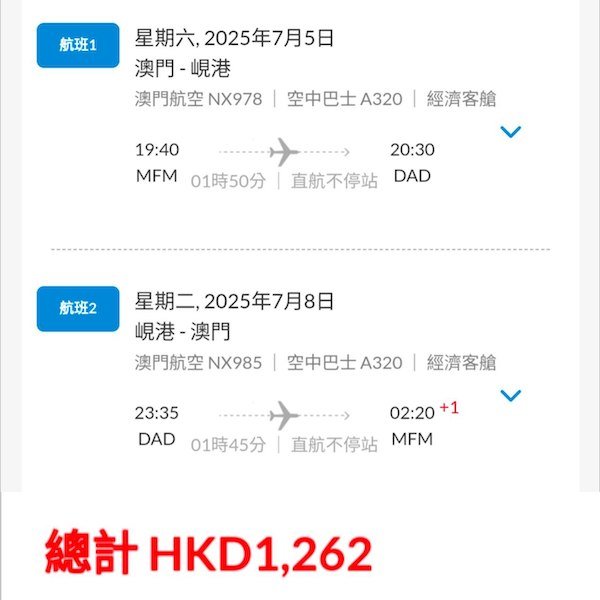The width and height of the screenshot is (600, 600).
Task: Select the 總計 HKD1,262 total price
Action: [x=209, y=553]
